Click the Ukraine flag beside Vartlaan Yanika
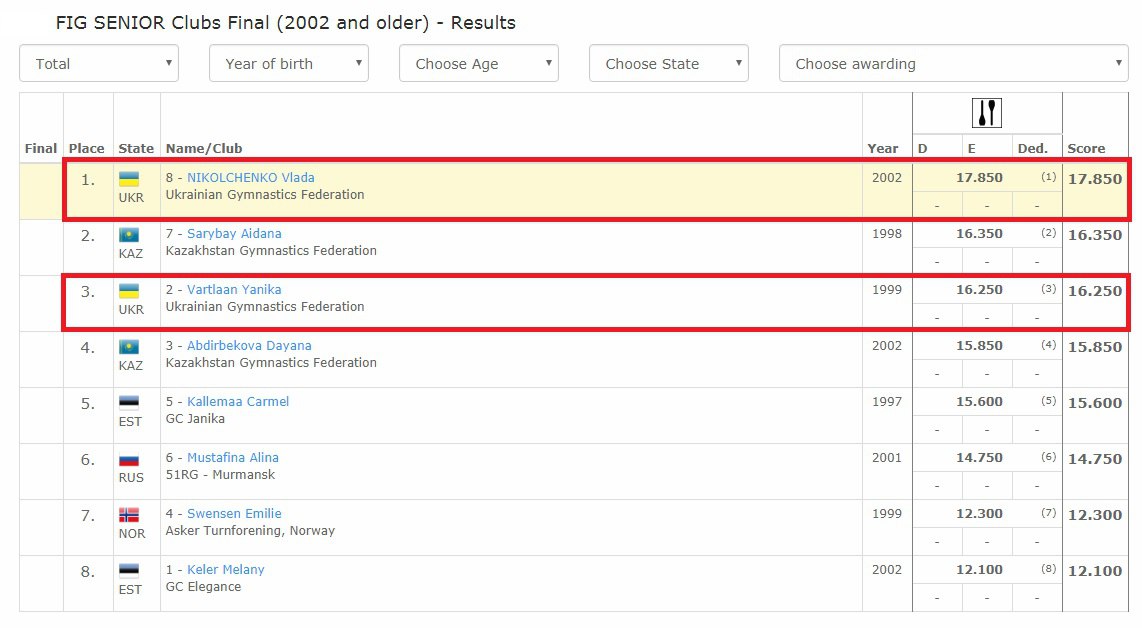The image size is (1142, 628). click(130, 291)
